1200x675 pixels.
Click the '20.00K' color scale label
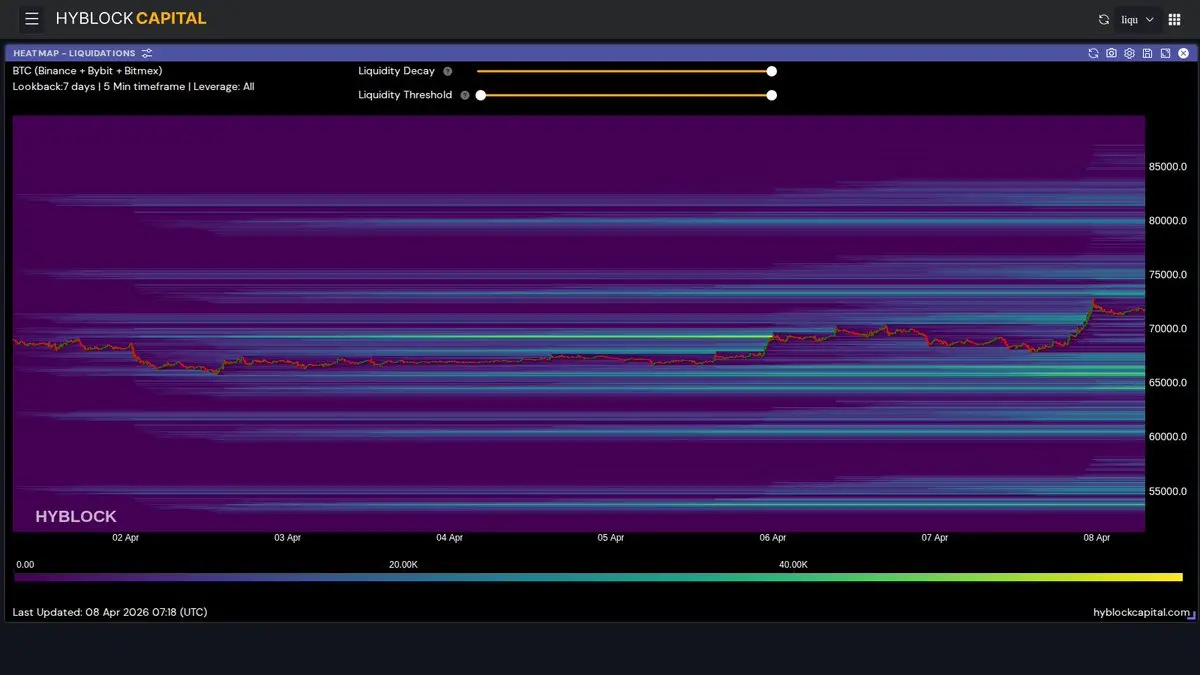tap(403, 565)
